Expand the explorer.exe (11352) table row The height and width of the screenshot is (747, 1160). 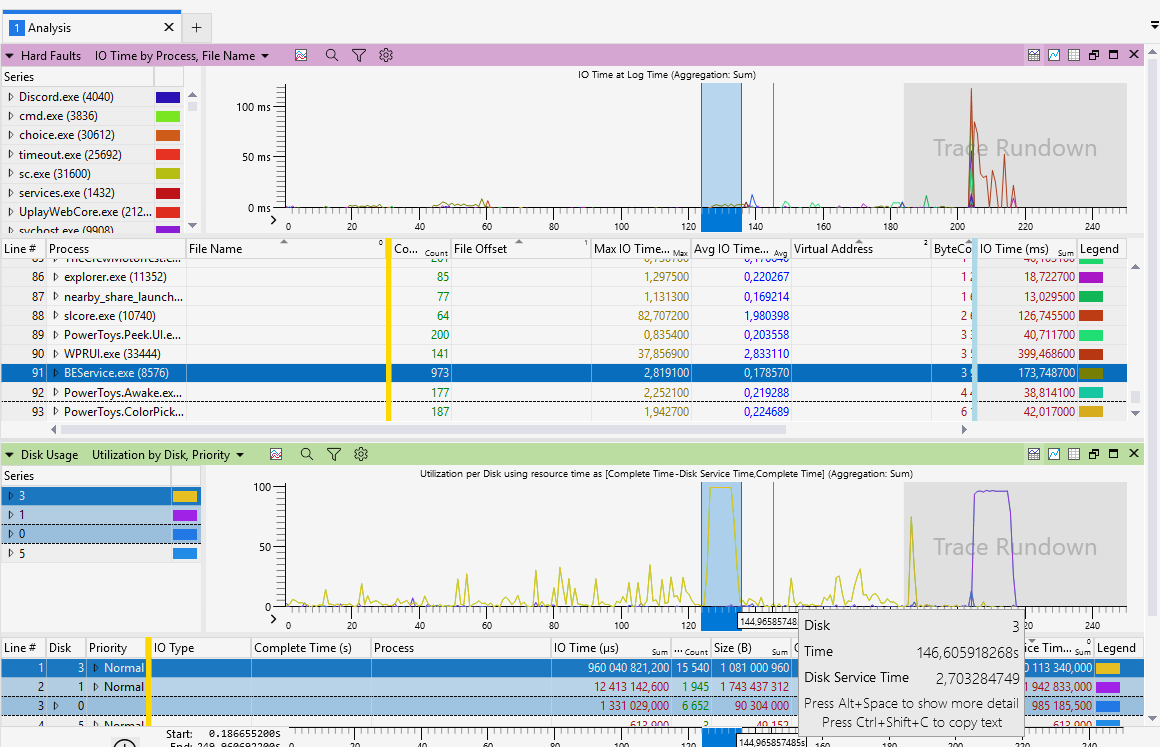55,277
